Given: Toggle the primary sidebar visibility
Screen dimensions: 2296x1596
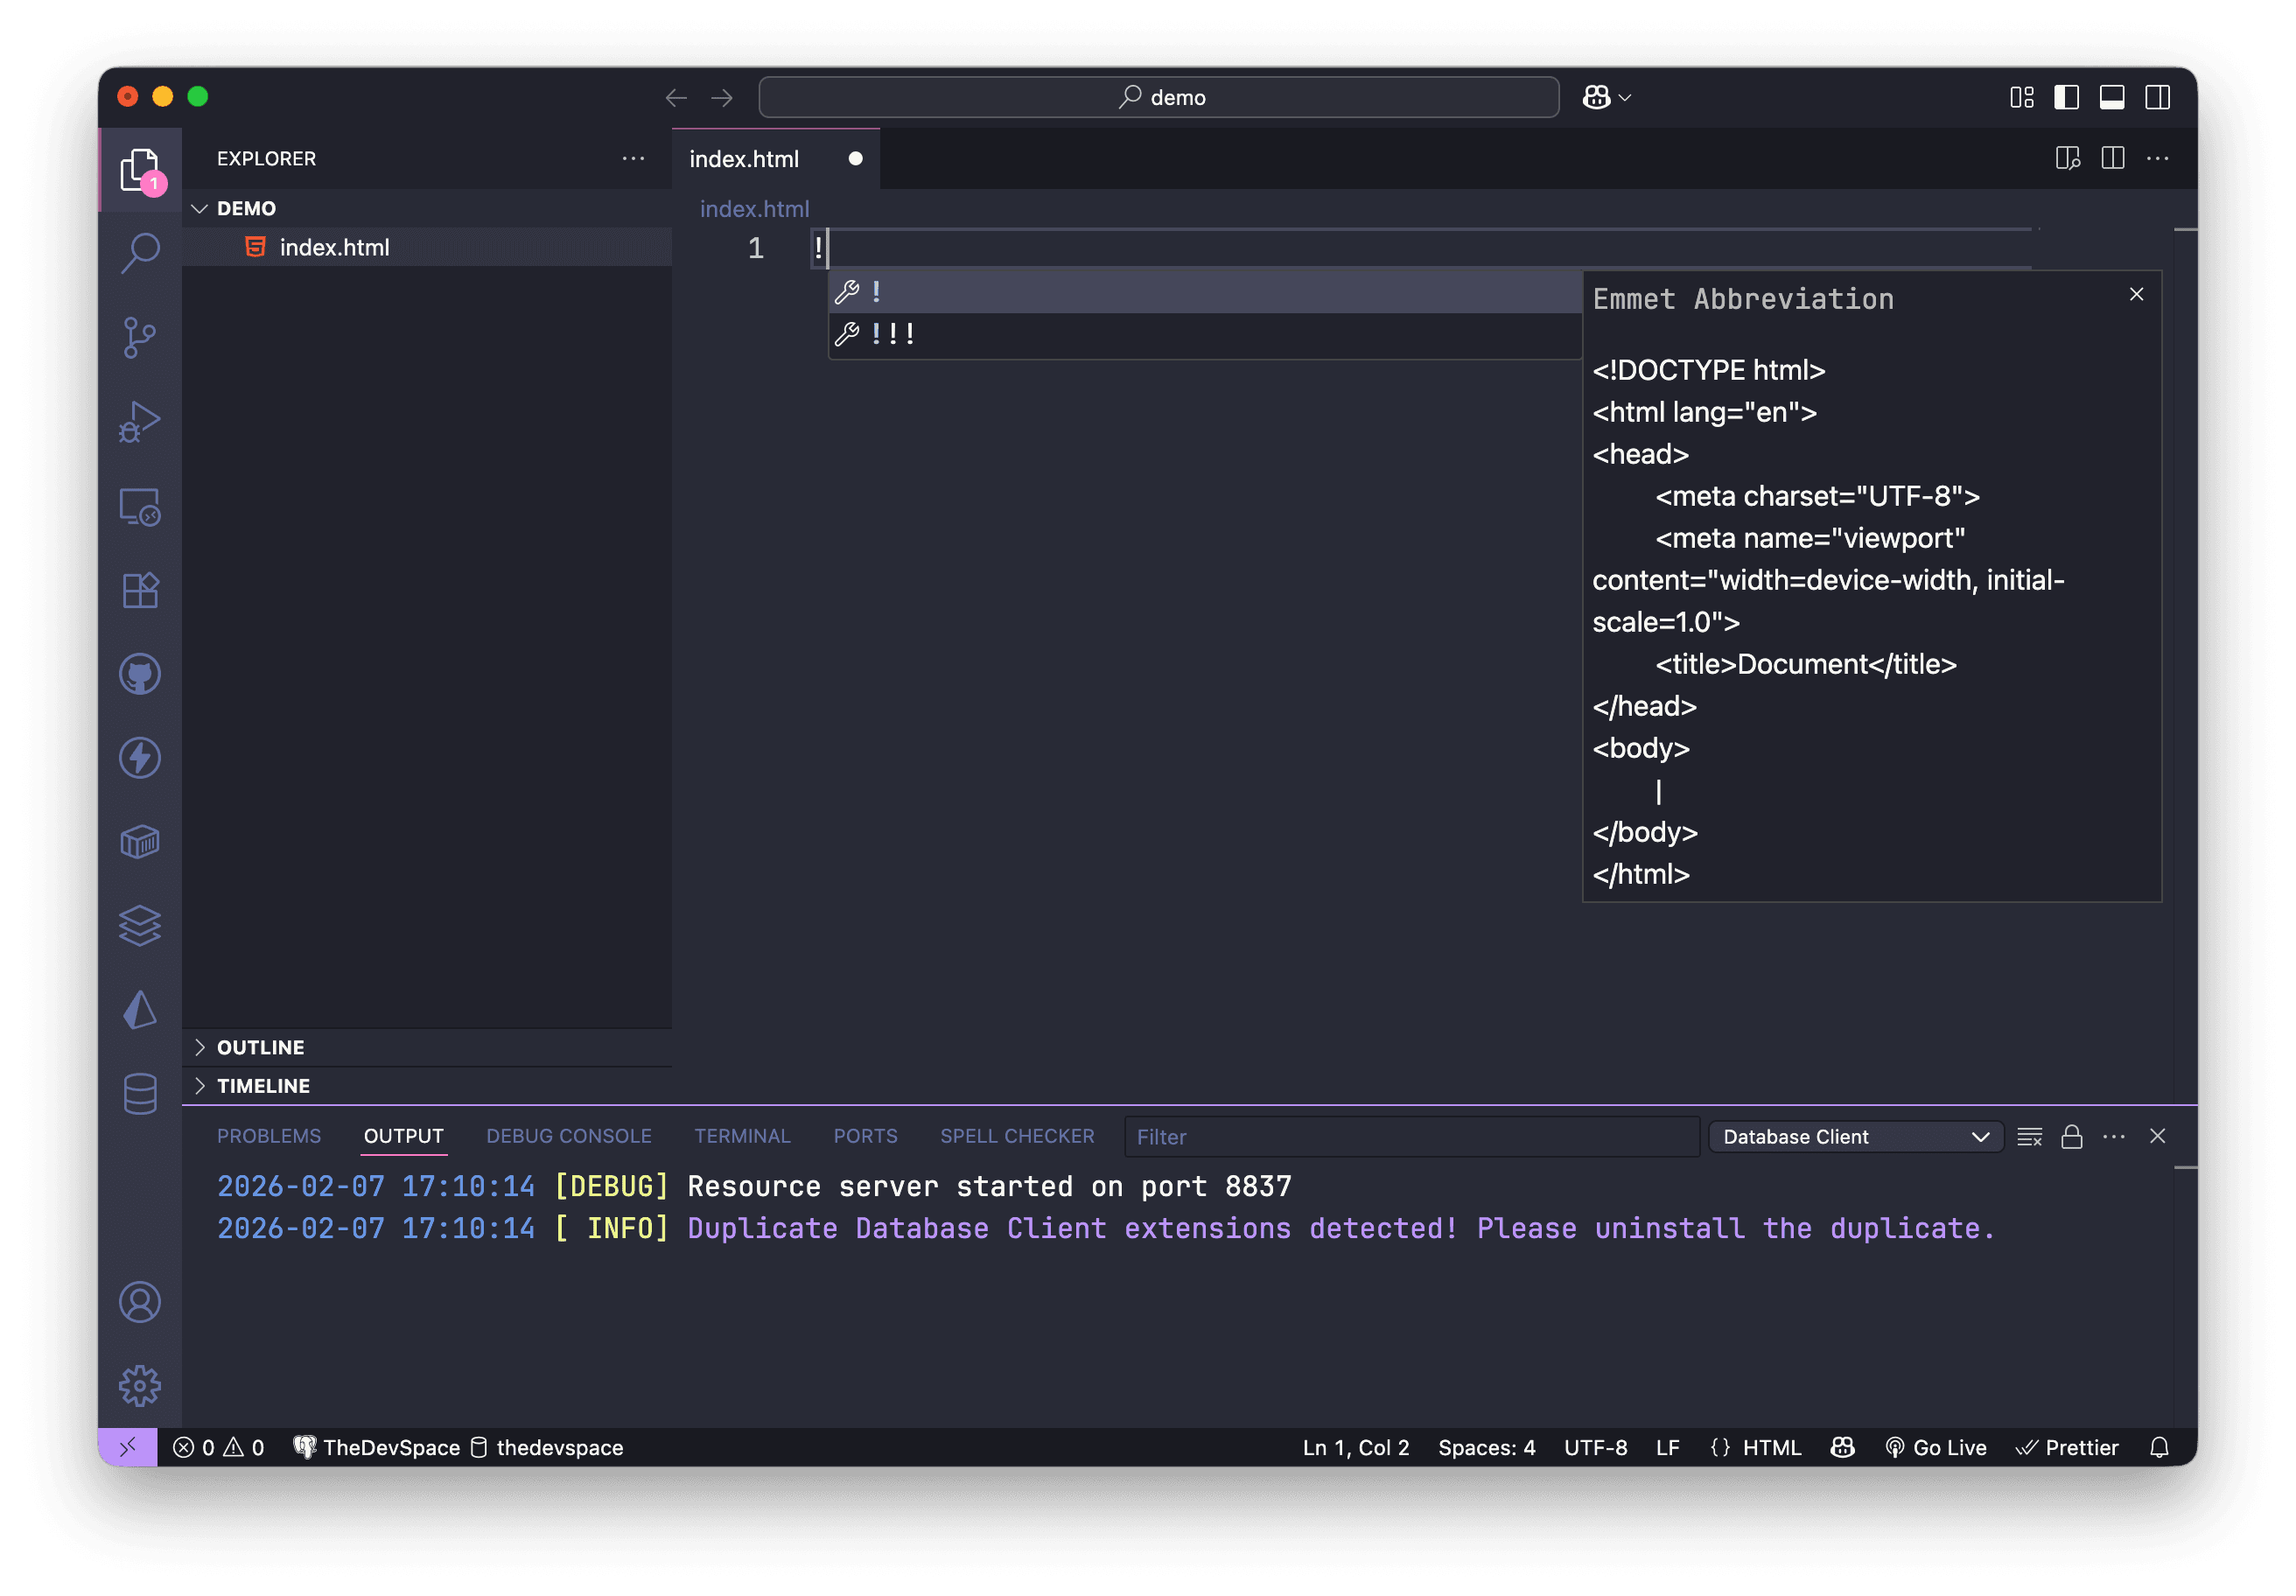Looking at the screenshot, I should point(2066,97).
